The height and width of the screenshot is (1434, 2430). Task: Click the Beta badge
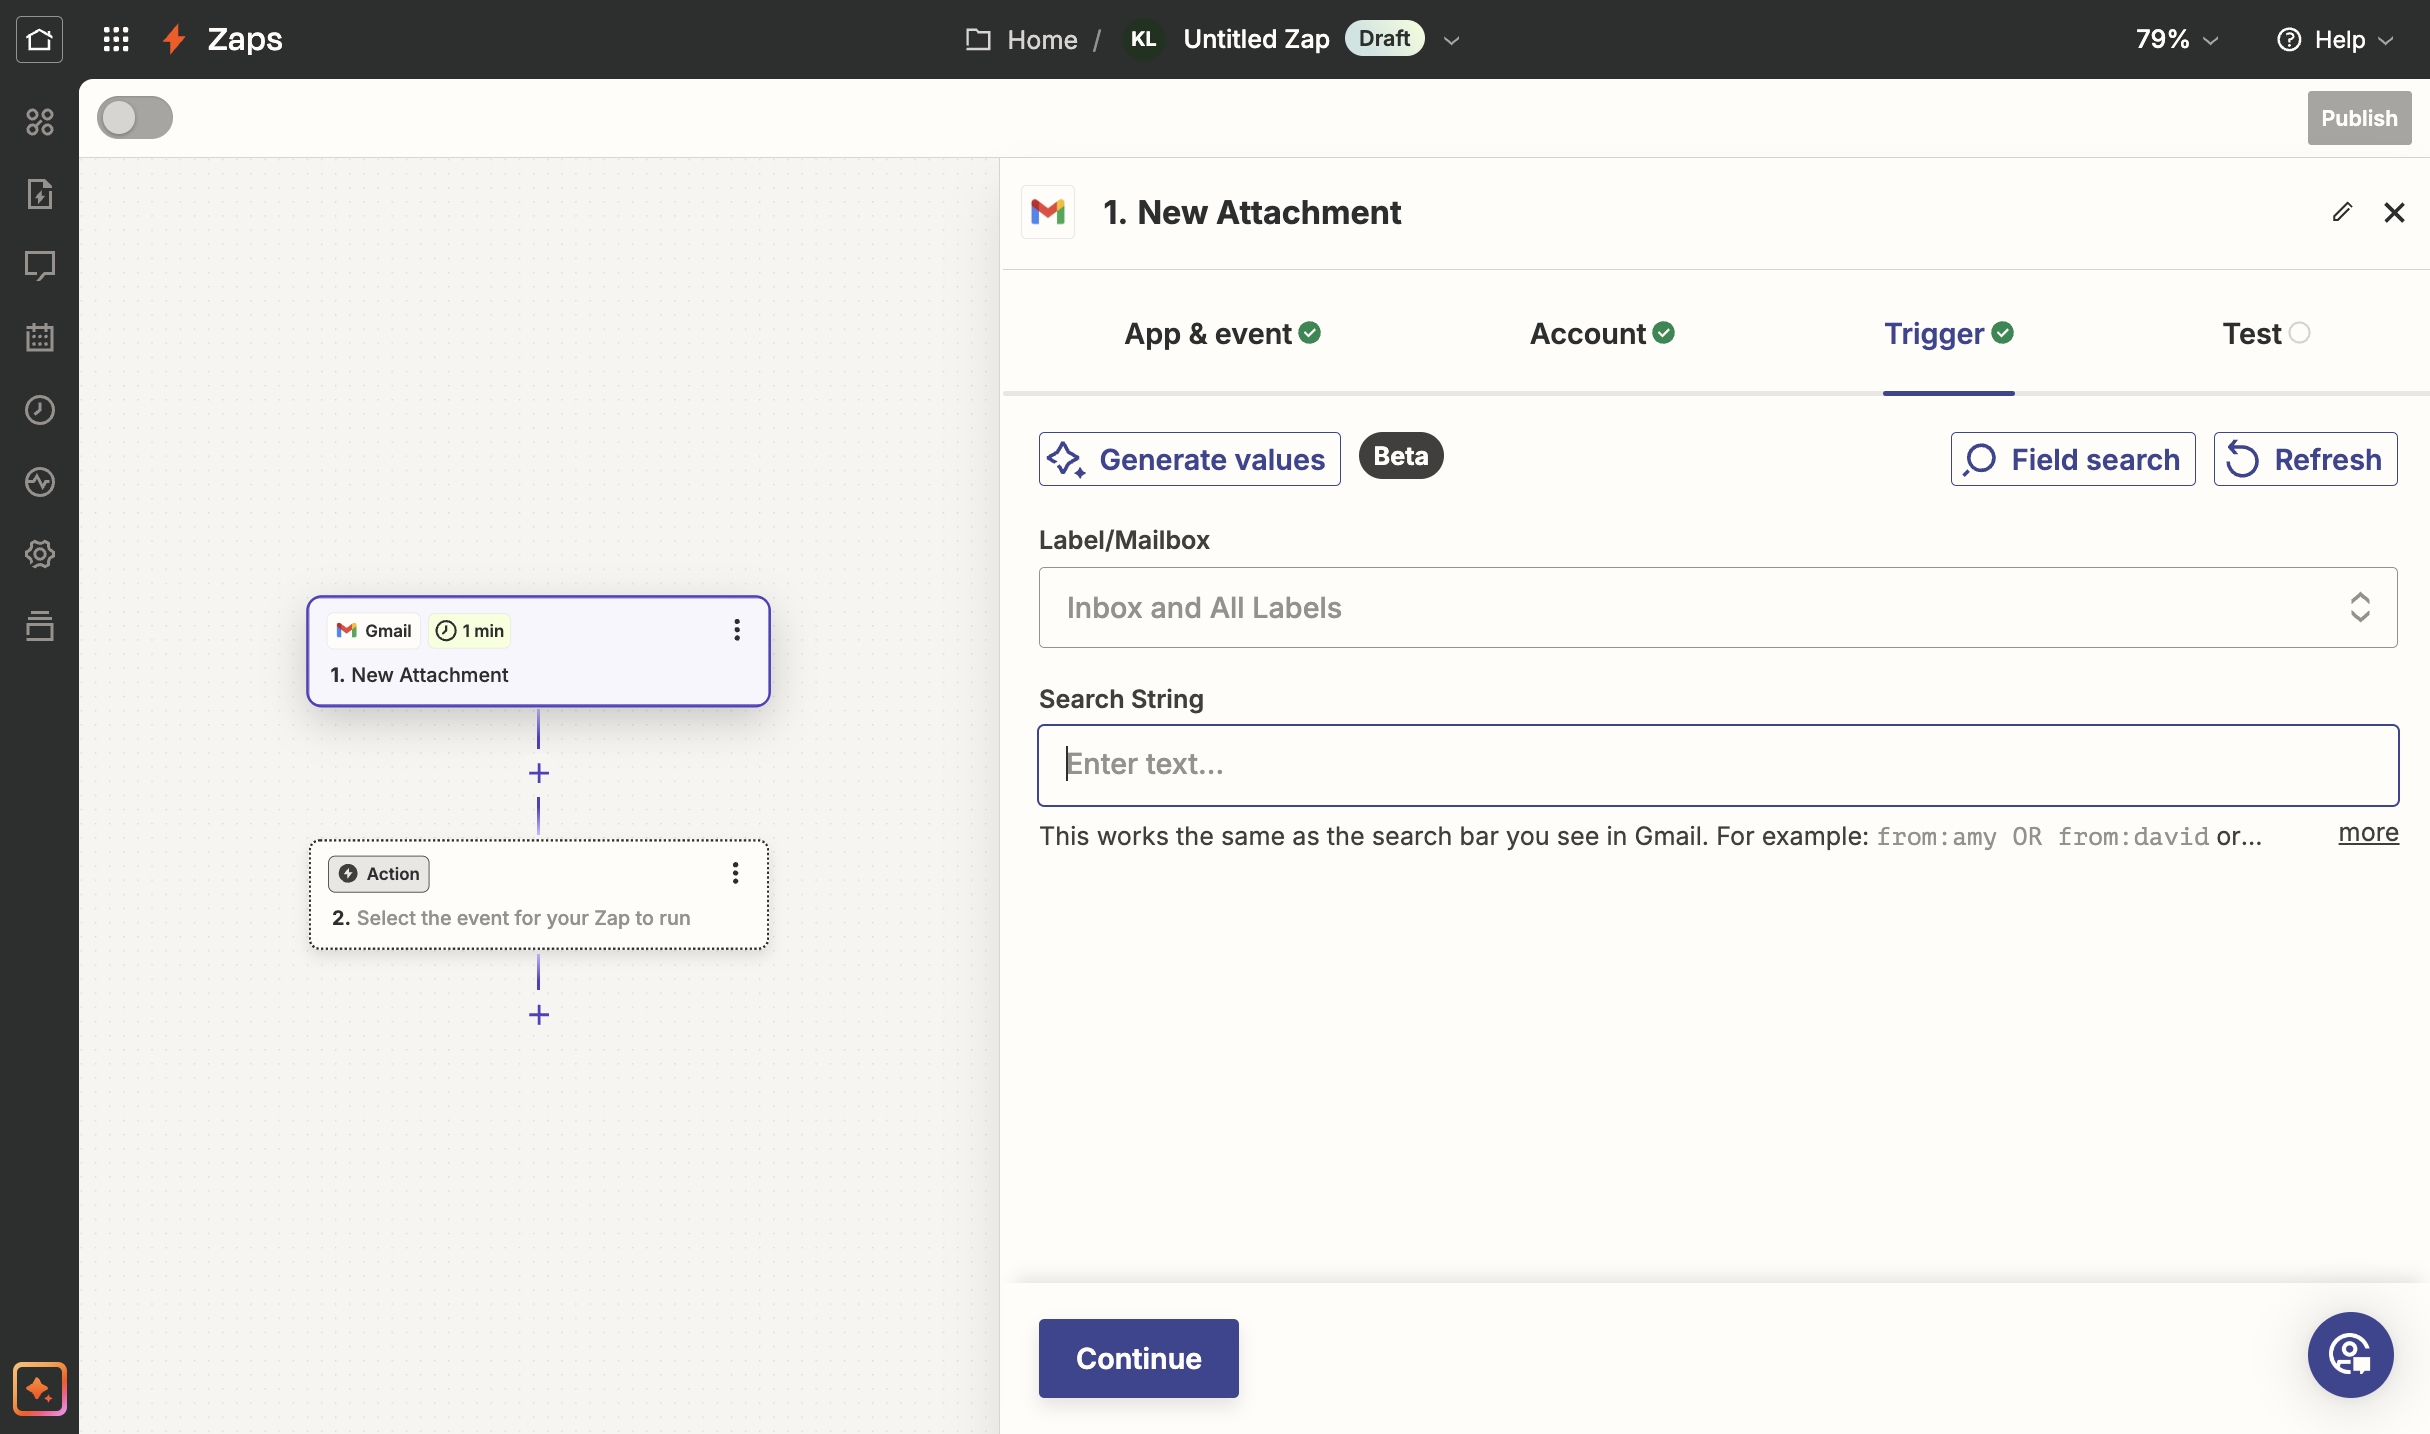tap(1400, 456)
